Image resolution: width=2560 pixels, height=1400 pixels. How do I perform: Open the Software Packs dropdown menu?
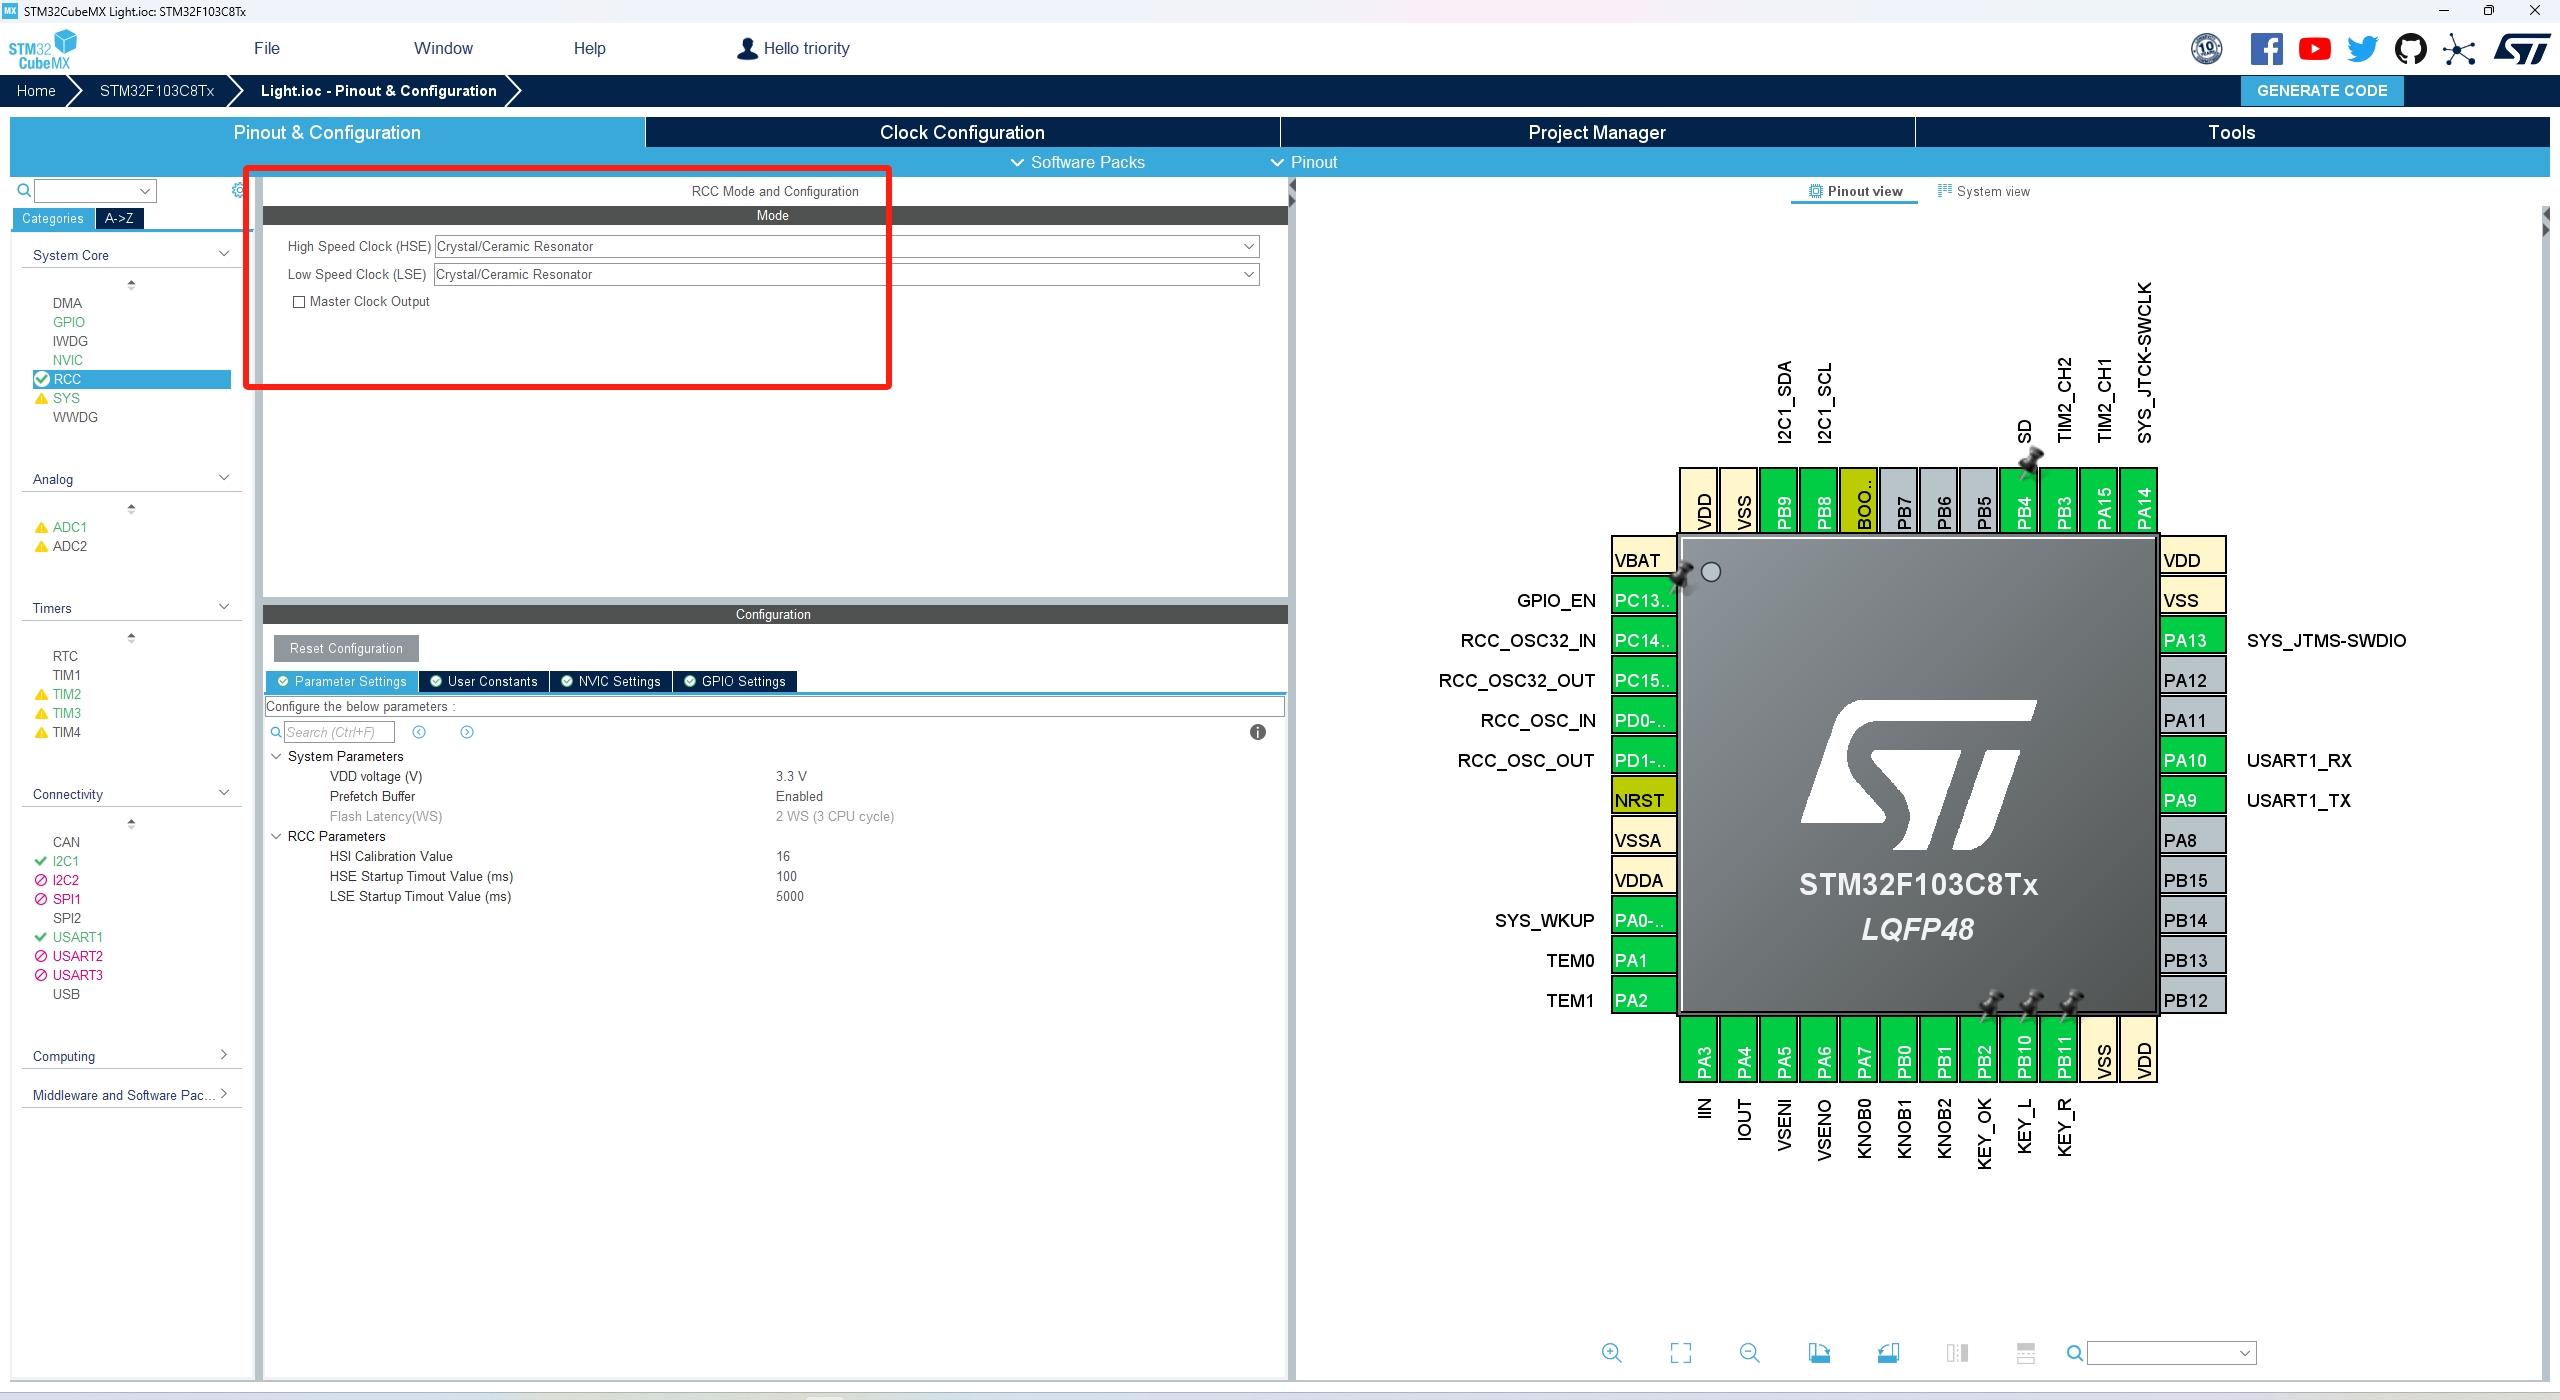(1077, 162)
